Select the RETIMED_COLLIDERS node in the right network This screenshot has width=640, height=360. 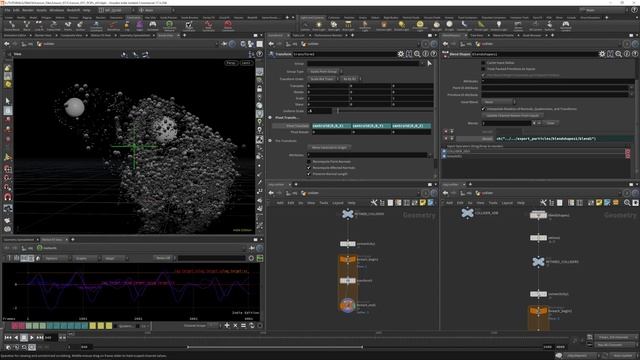click(x=538, y=262)
